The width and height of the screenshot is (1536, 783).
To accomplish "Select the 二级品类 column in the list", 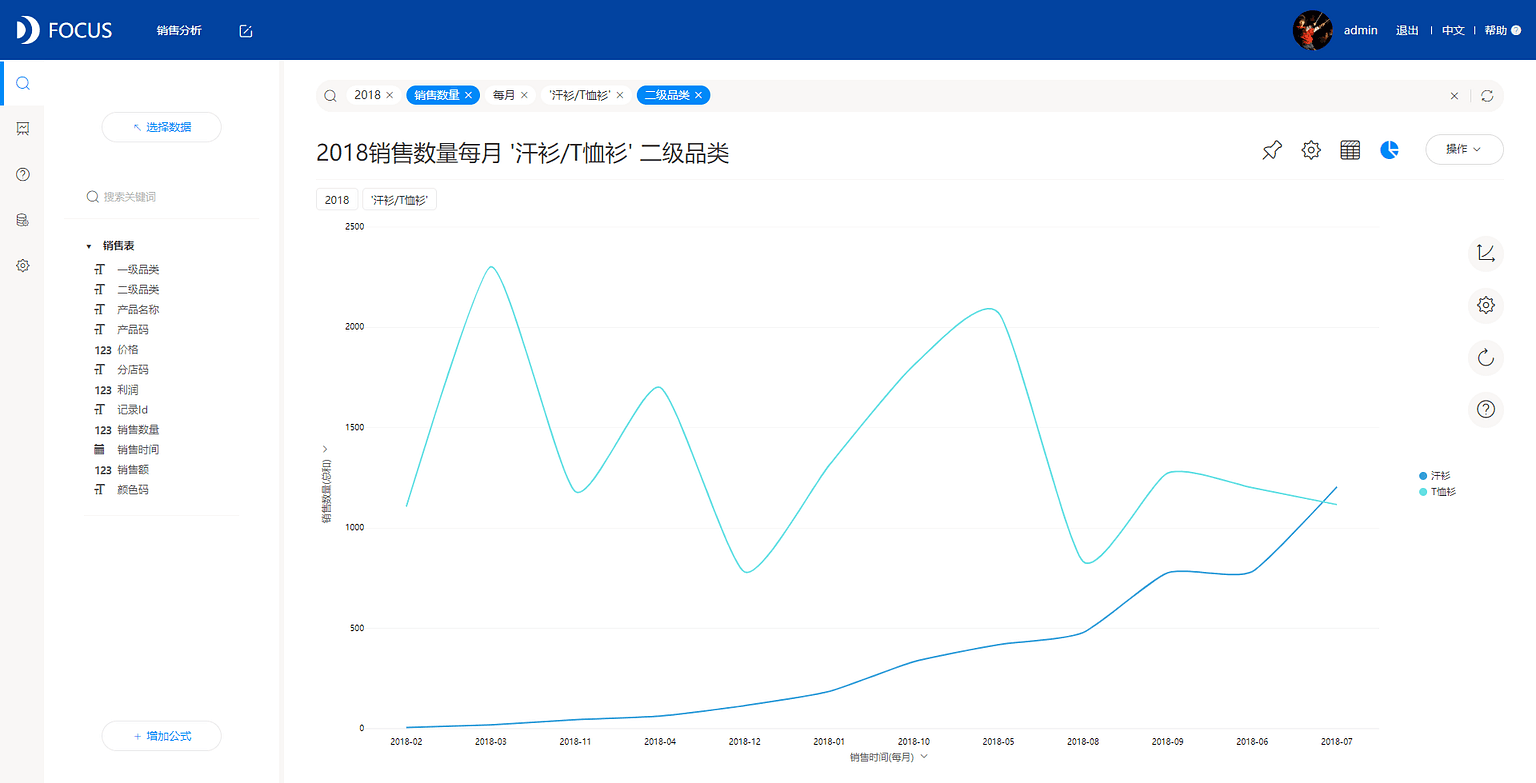I will click(138, 289).
